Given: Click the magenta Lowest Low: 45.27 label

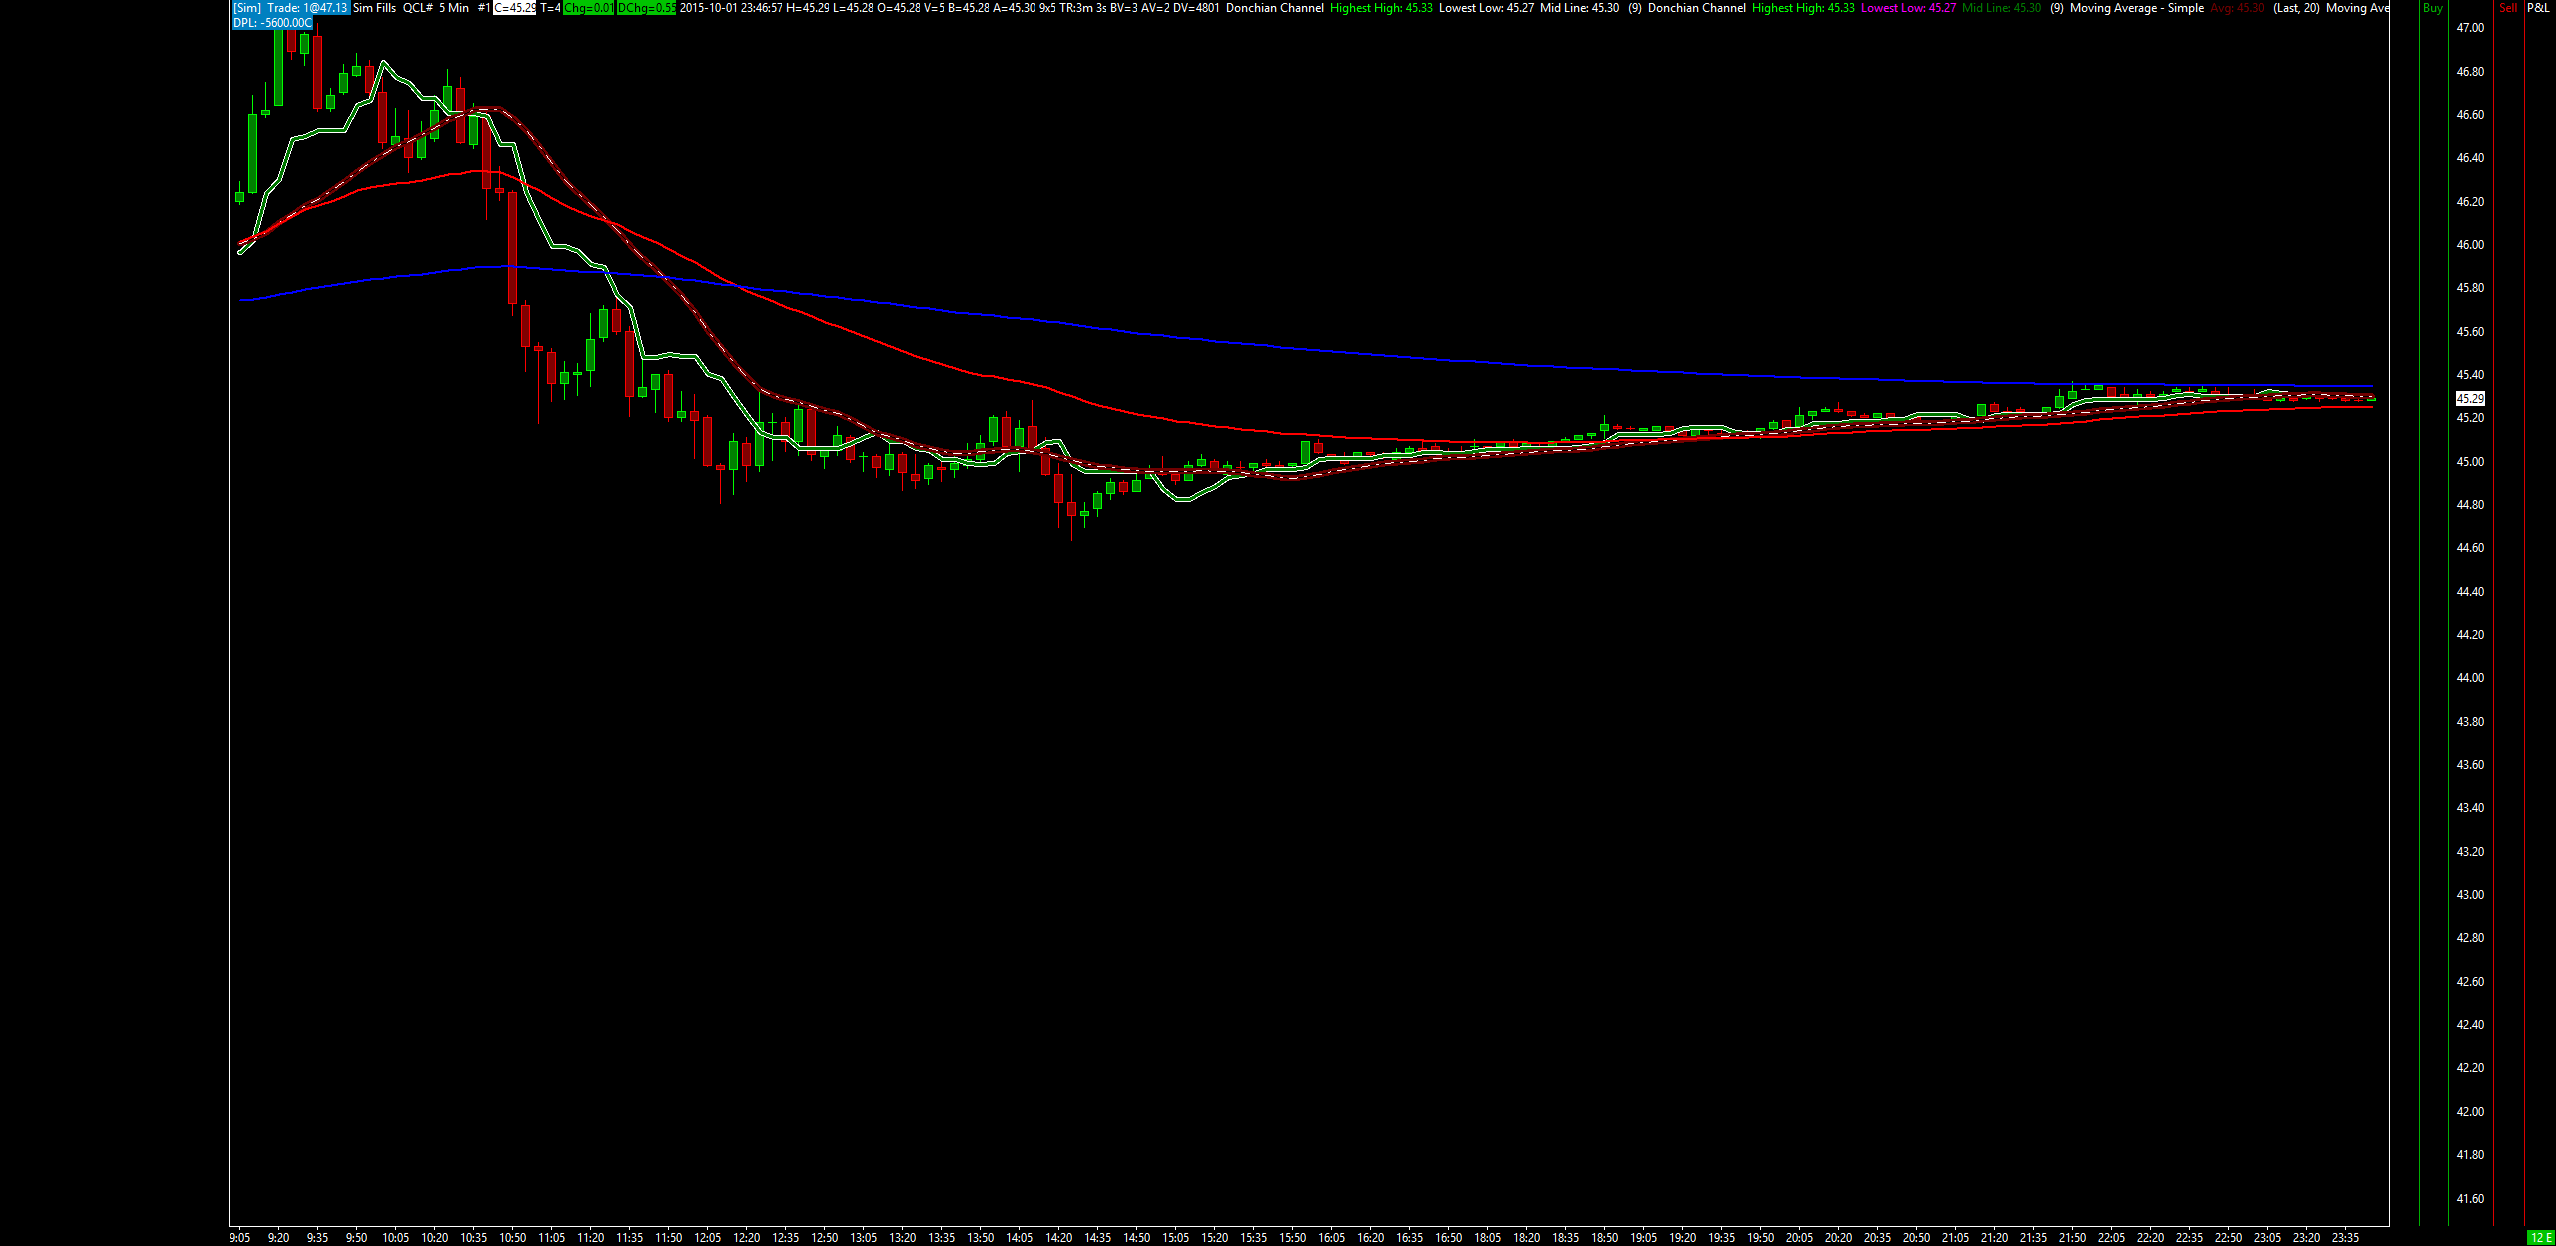Looking at the screenshot, I should [x=1908, y=8].
